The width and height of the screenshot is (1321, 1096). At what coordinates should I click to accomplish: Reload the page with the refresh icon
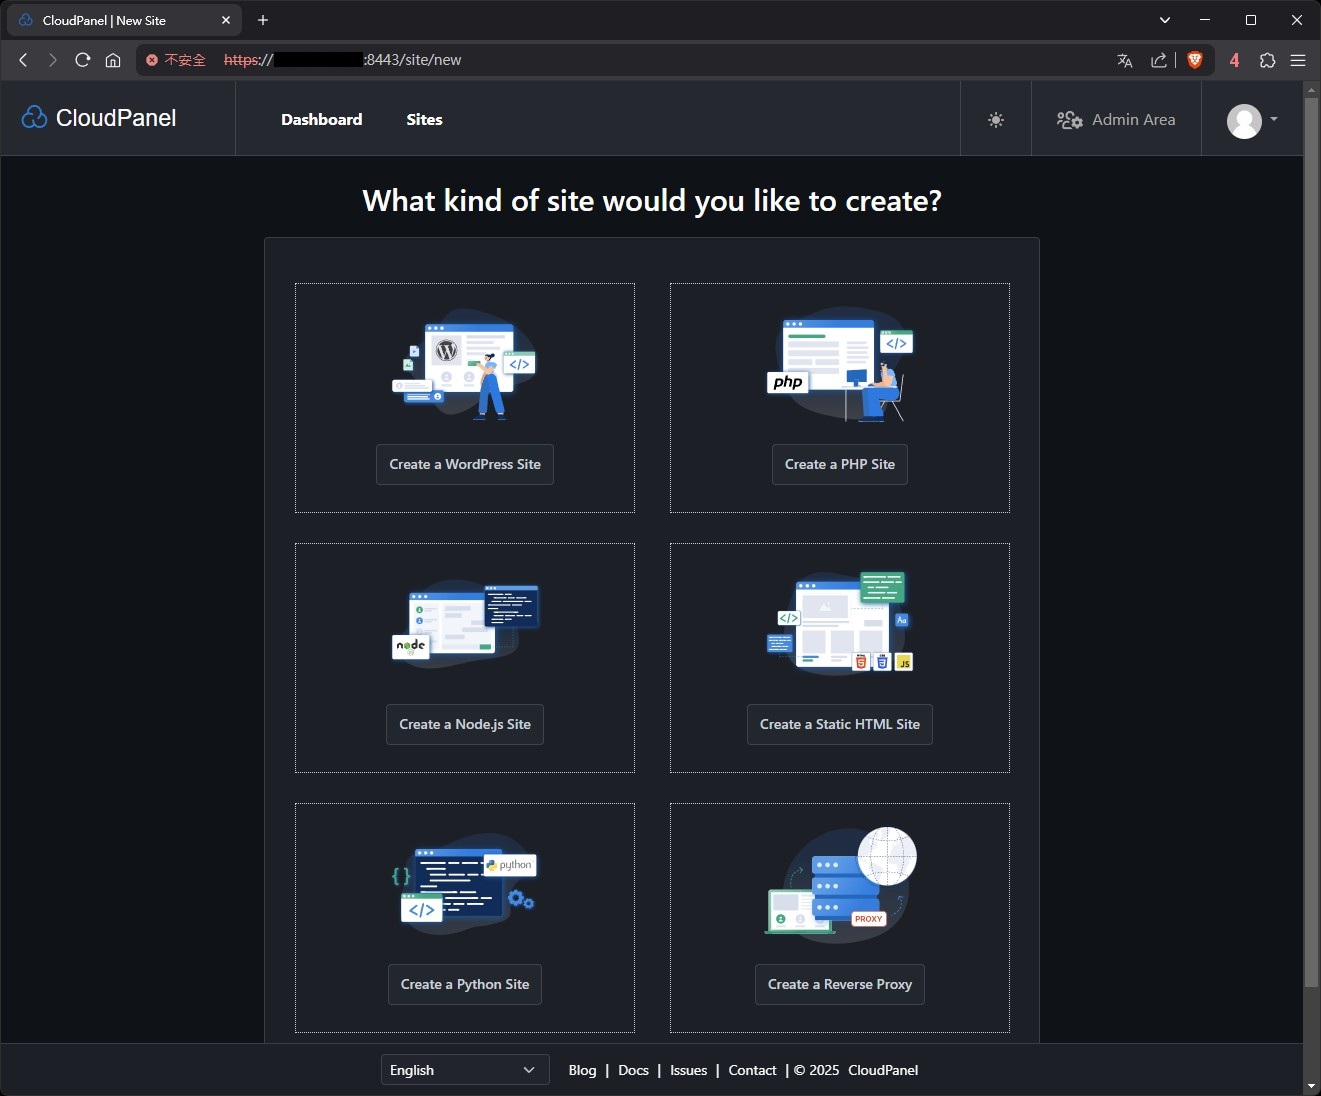83,60
